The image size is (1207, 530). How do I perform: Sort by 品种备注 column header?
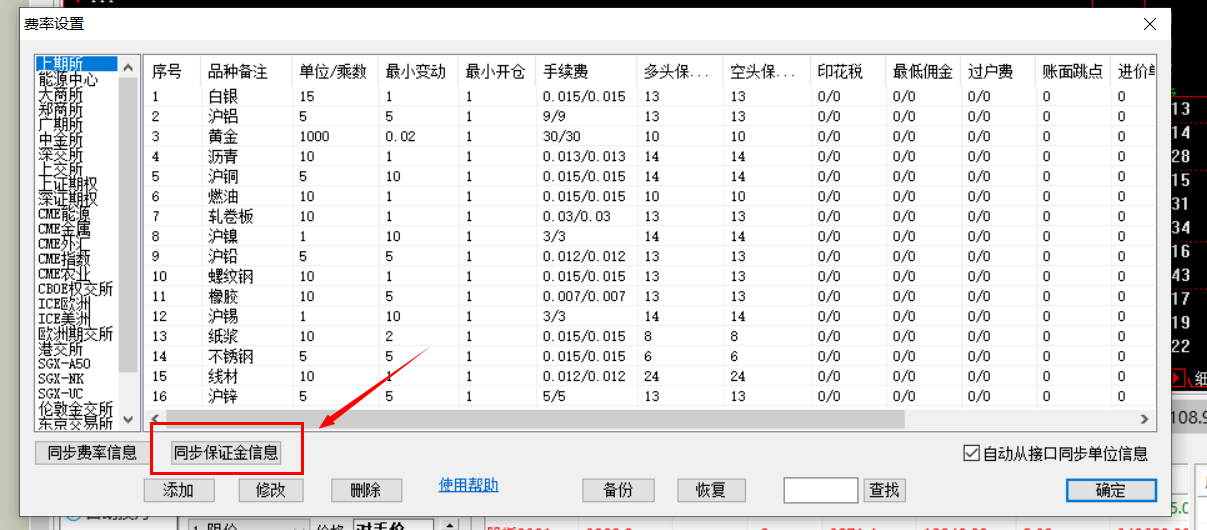(246, 71)
